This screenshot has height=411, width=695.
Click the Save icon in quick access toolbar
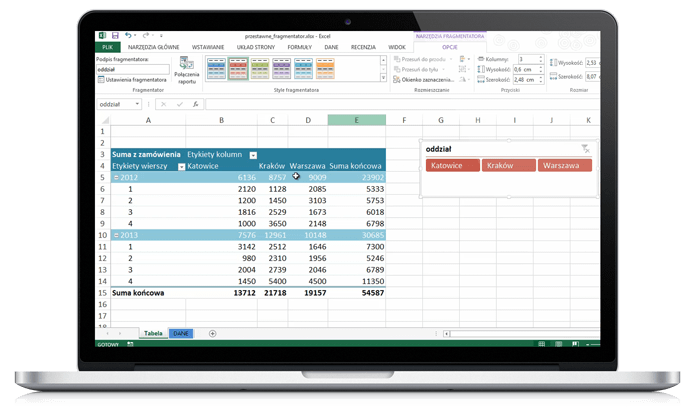click(x=117, y=36)
